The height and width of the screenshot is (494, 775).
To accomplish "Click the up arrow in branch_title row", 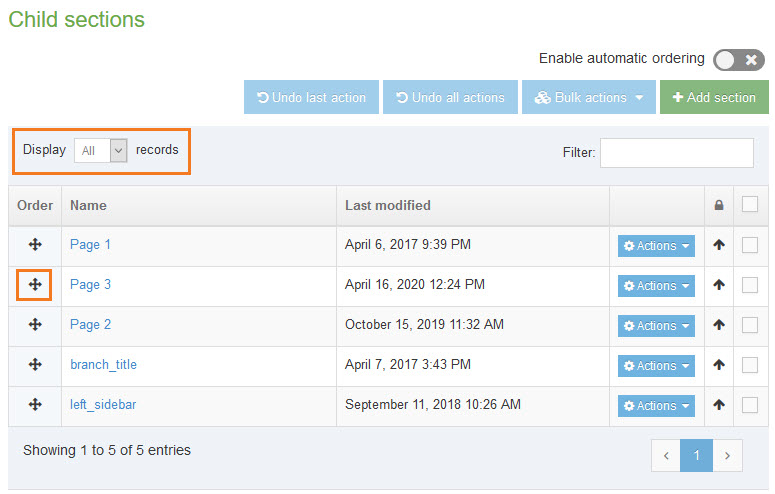I will point(719,365).
